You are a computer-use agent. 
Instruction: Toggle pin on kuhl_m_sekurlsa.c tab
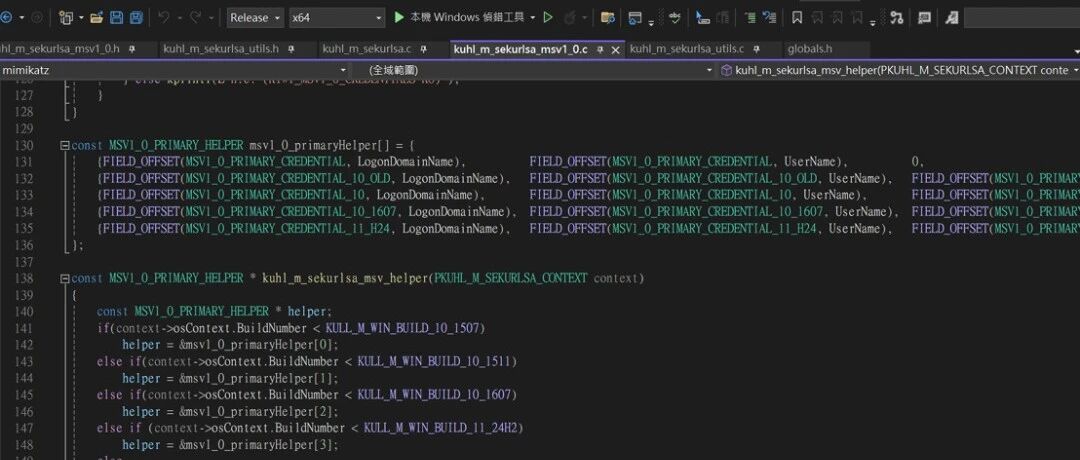click(x=424, y=50)
